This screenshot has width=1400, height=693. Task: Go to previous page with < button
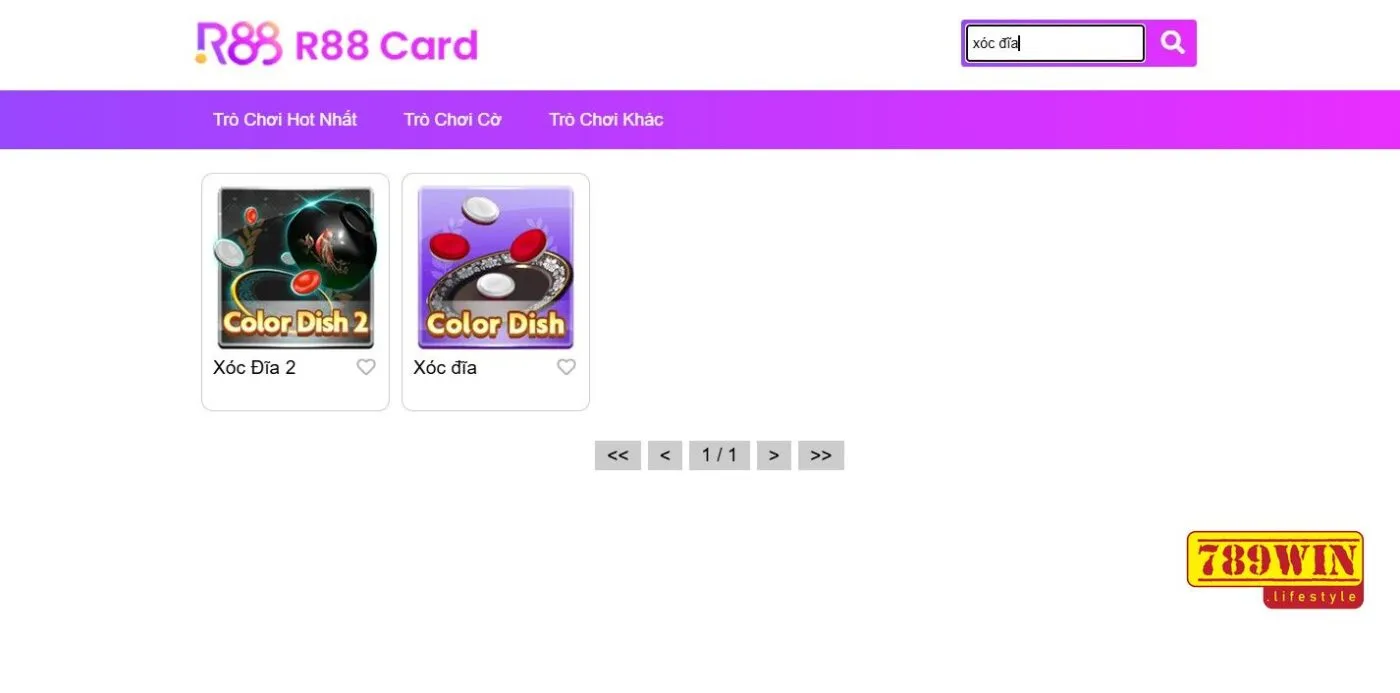pyautogui.click(x=665, y=455)
